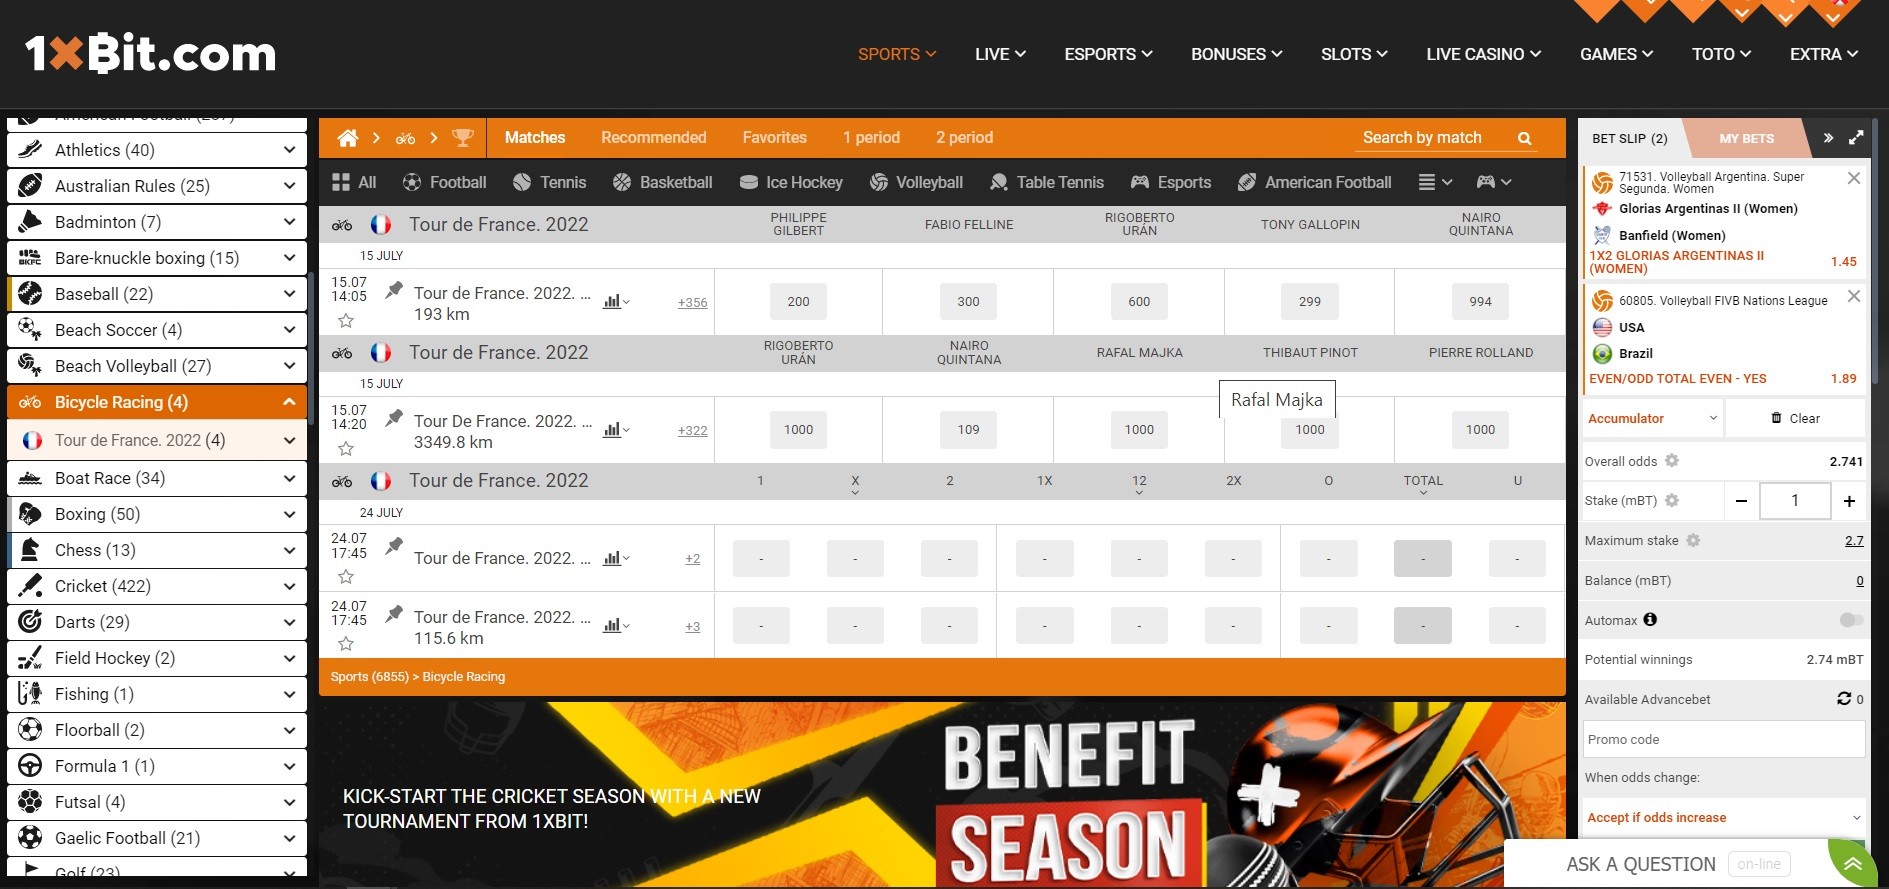Viewport: 1889px width, 889px height.
Task: Click the Stake settings gear icon
Action: point(1672,500)
